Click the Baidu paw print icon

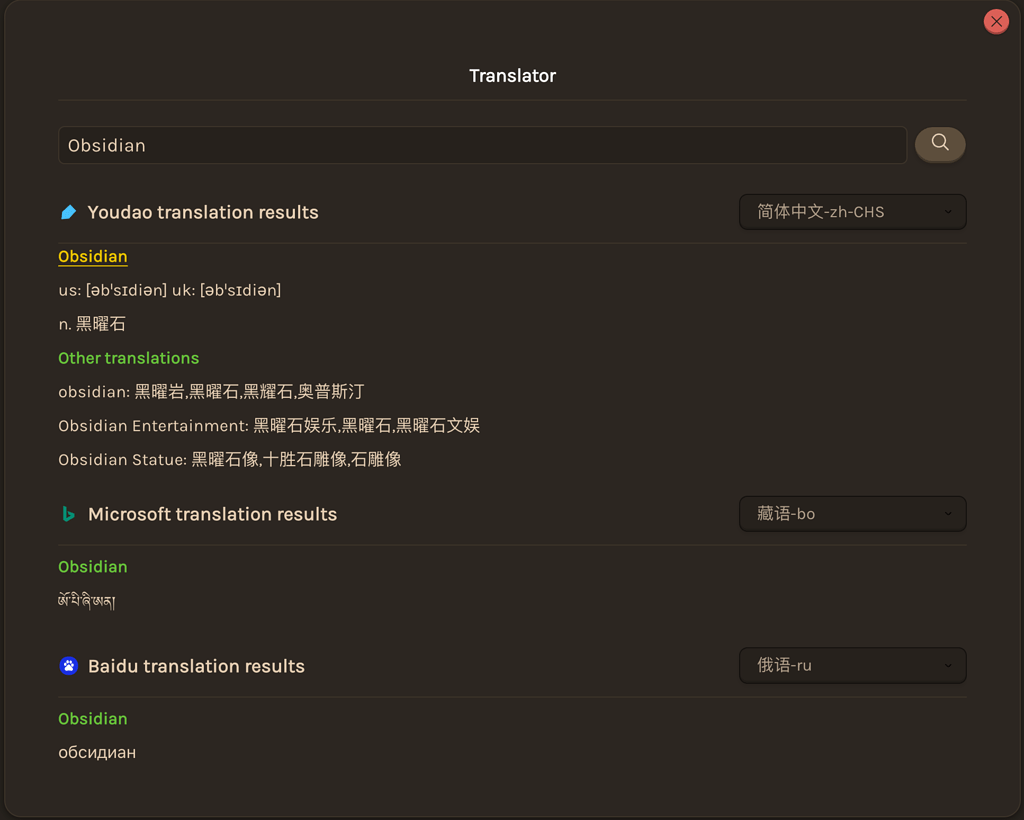tap(68, 665)
